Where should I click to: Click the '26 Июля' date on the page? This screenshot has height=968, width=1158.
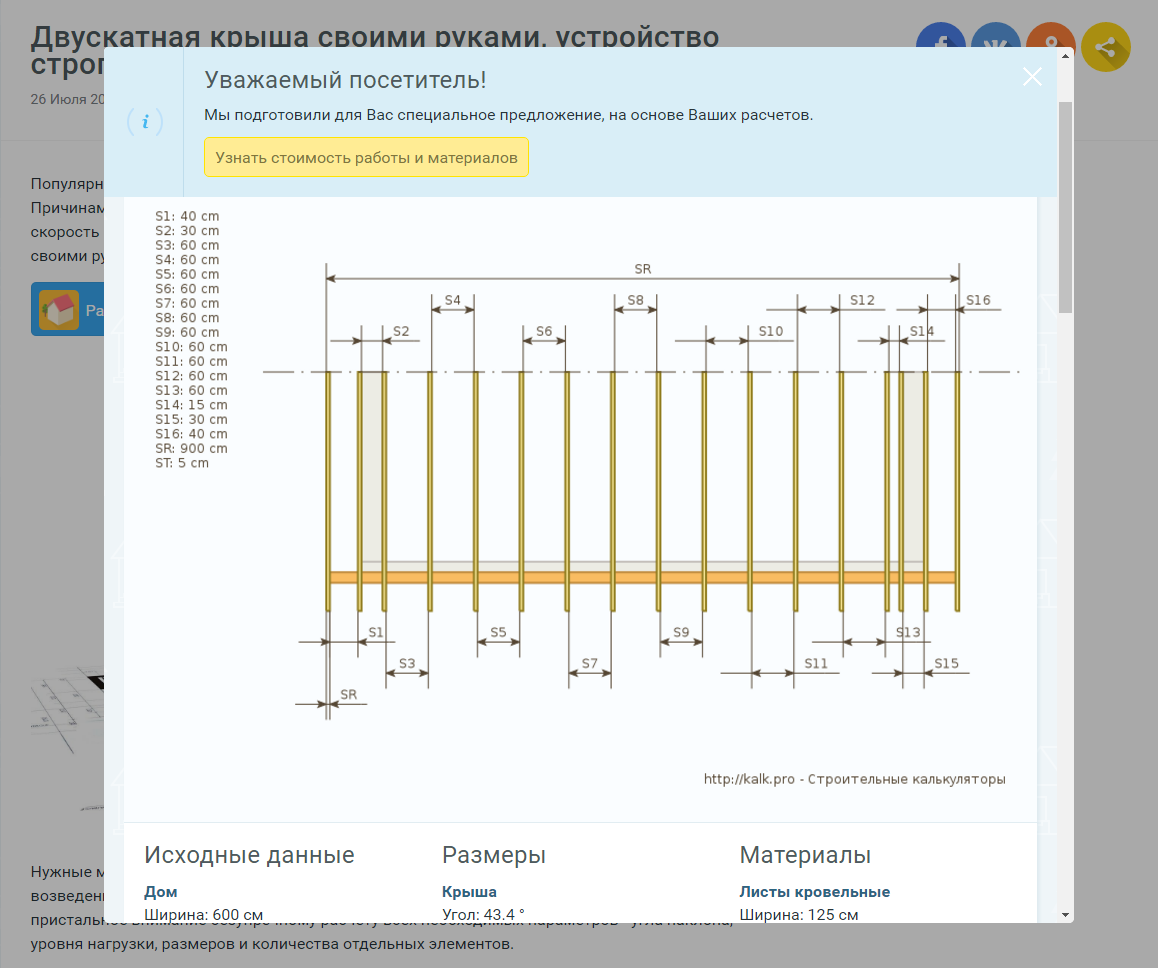point(68,99)
